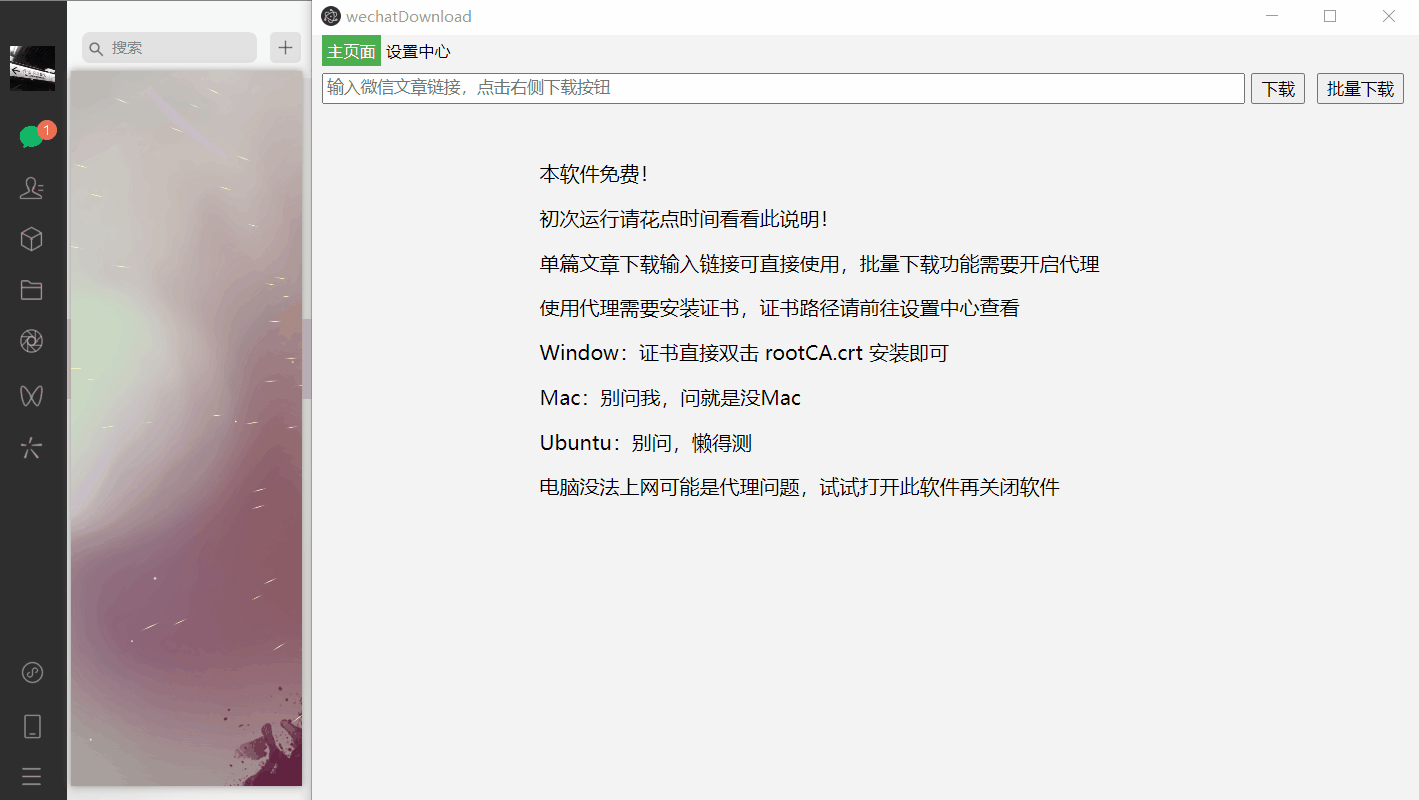This screenshot has height=800, width=1419.
Task: Maximize the wechatDownload window
Action: (x=1330, y=16)
